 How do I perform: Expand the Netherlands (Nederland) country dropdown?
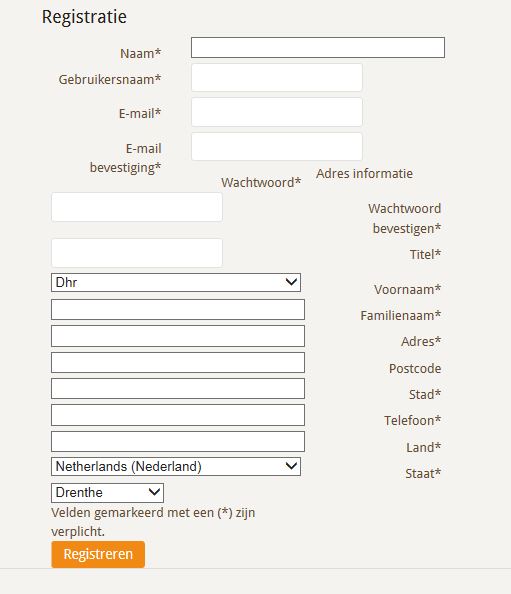pos(176,466)
